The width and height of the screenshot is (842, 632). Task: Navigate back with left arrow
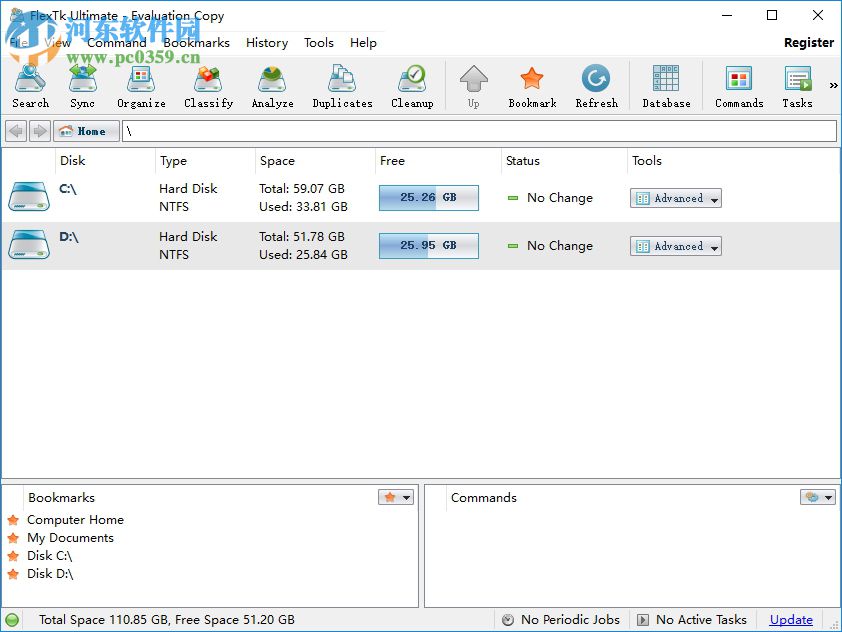point(17,131)
